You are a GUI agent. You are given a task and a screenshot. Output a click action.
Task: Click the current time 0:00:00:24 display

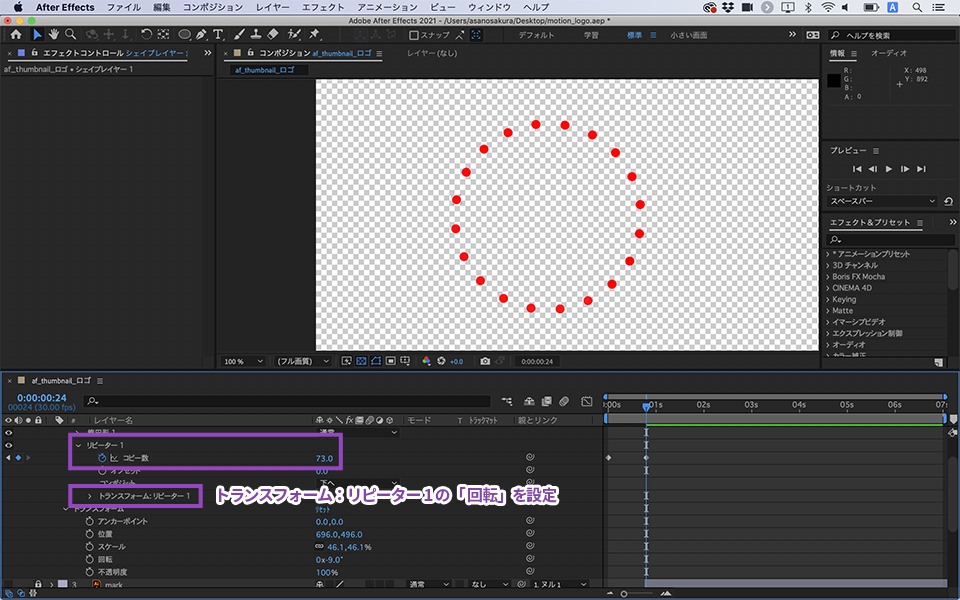coord(42,398)
